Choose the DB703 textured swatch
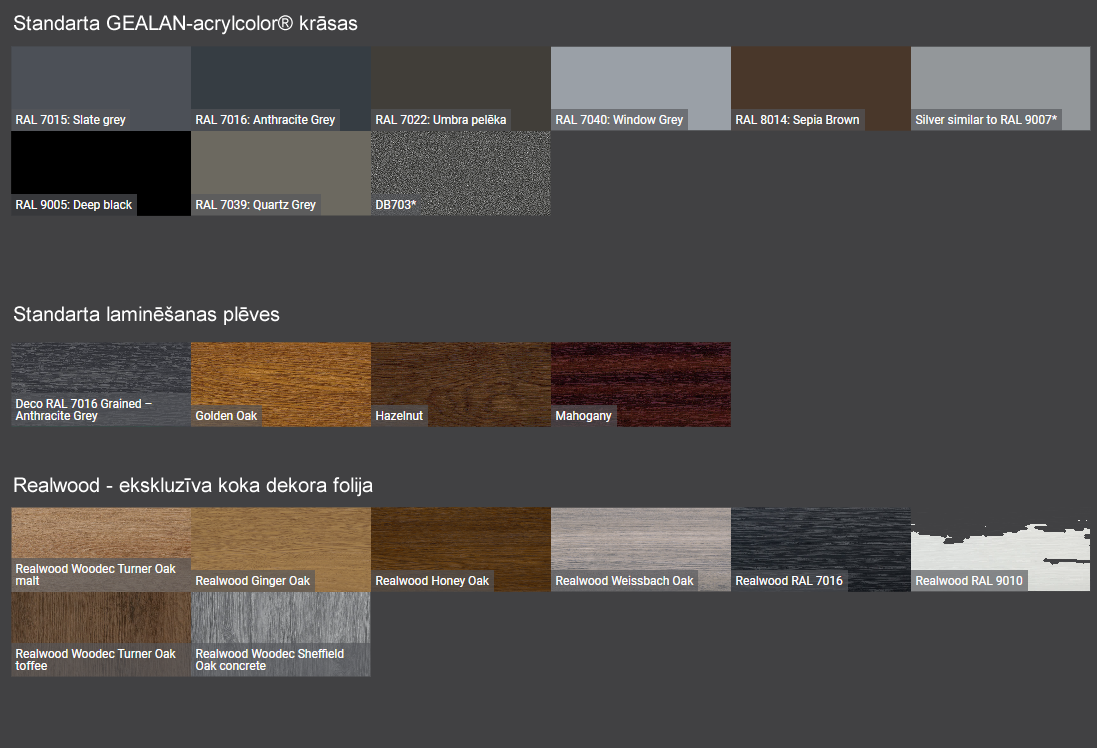The width and height of the screenshot is (1097, 748). click(x=461, y=173)
